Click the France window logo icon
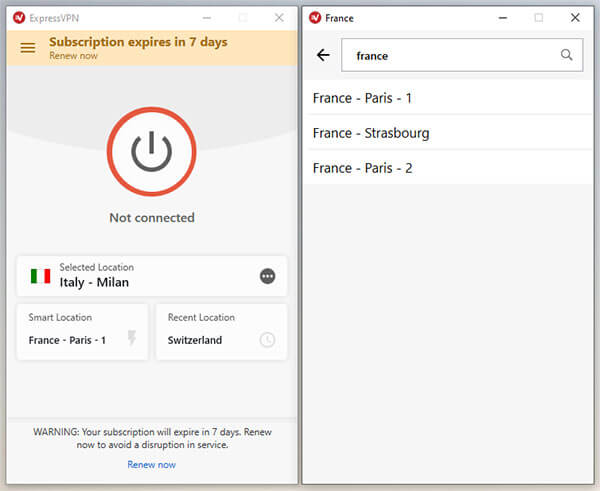Image resolution: width=600 pixels, height=491 pixels. (315, 18)
